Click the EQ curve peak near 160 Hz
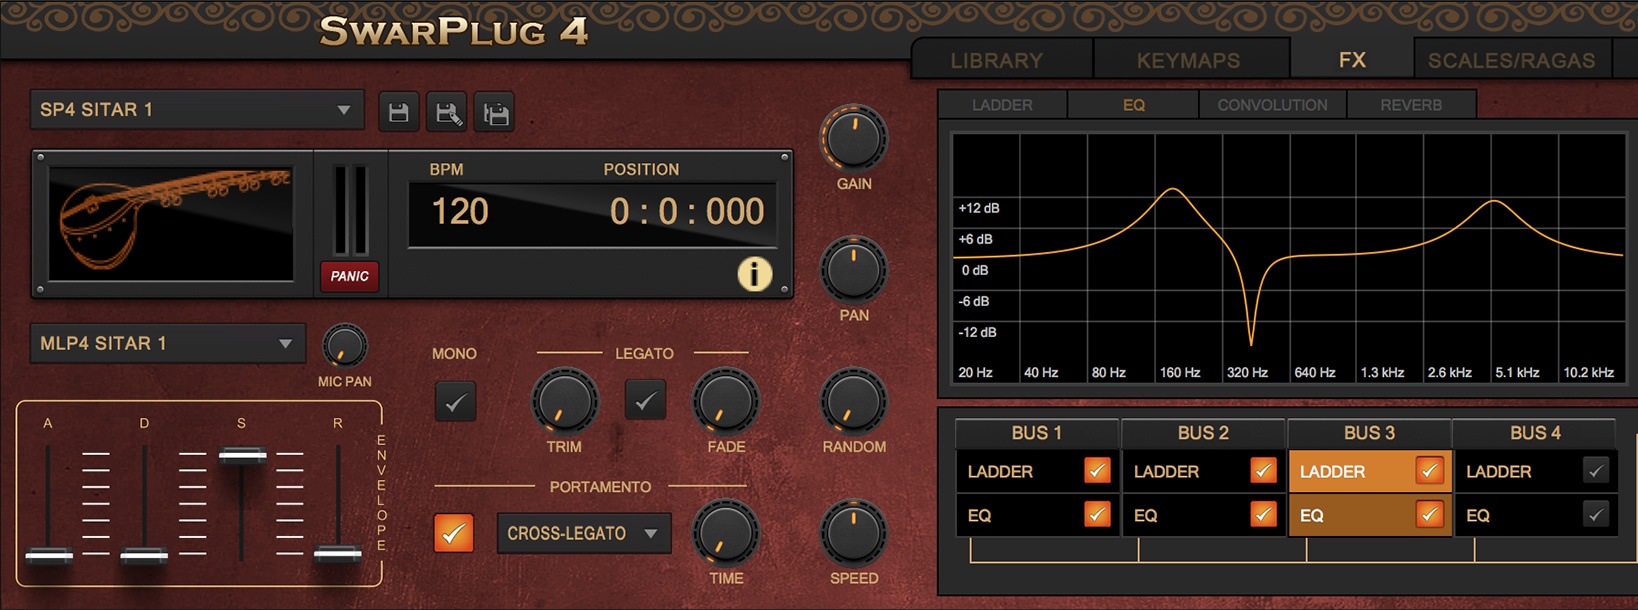This screenshot has height=610, width=1638. [x=1173, y=190]
